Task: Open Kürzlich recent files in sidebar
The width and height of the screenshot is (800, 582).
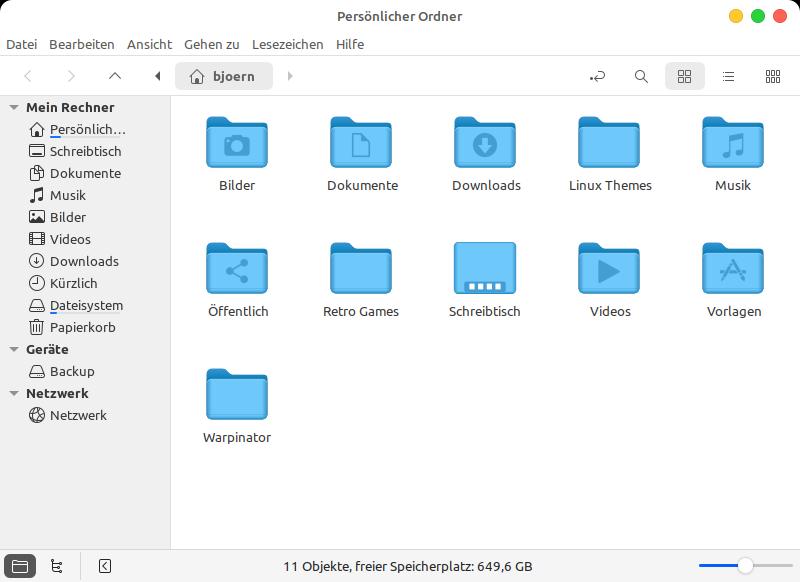Action: 85,283
